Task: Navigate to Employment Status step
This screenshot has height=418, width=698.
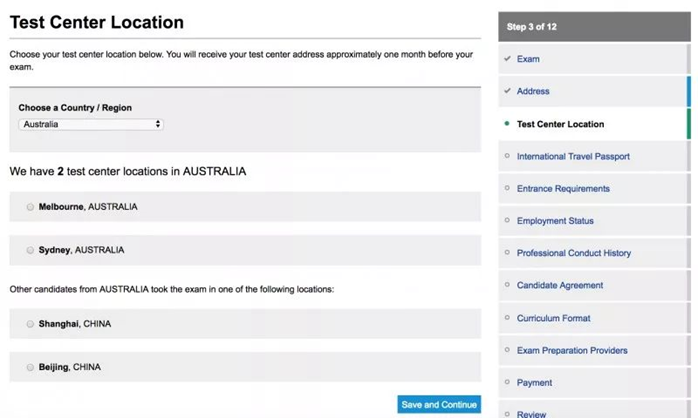Action: [x=555, y=221]
